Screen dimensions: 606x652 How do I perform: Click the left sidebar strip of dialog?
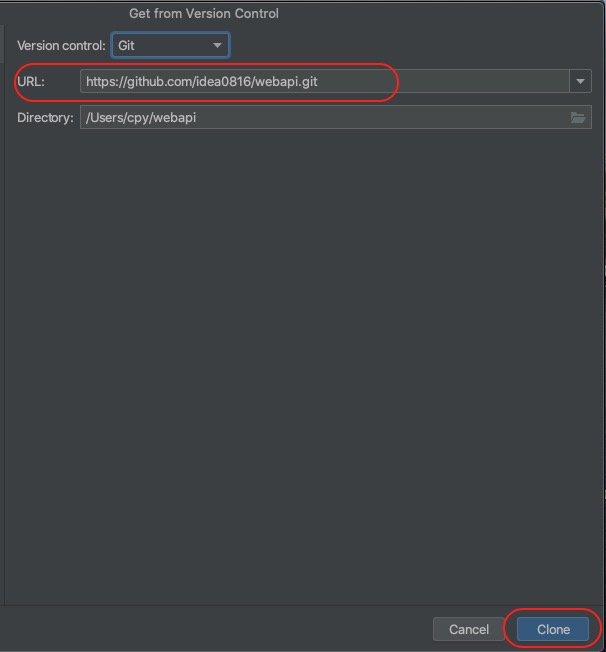tap(2, 312)
